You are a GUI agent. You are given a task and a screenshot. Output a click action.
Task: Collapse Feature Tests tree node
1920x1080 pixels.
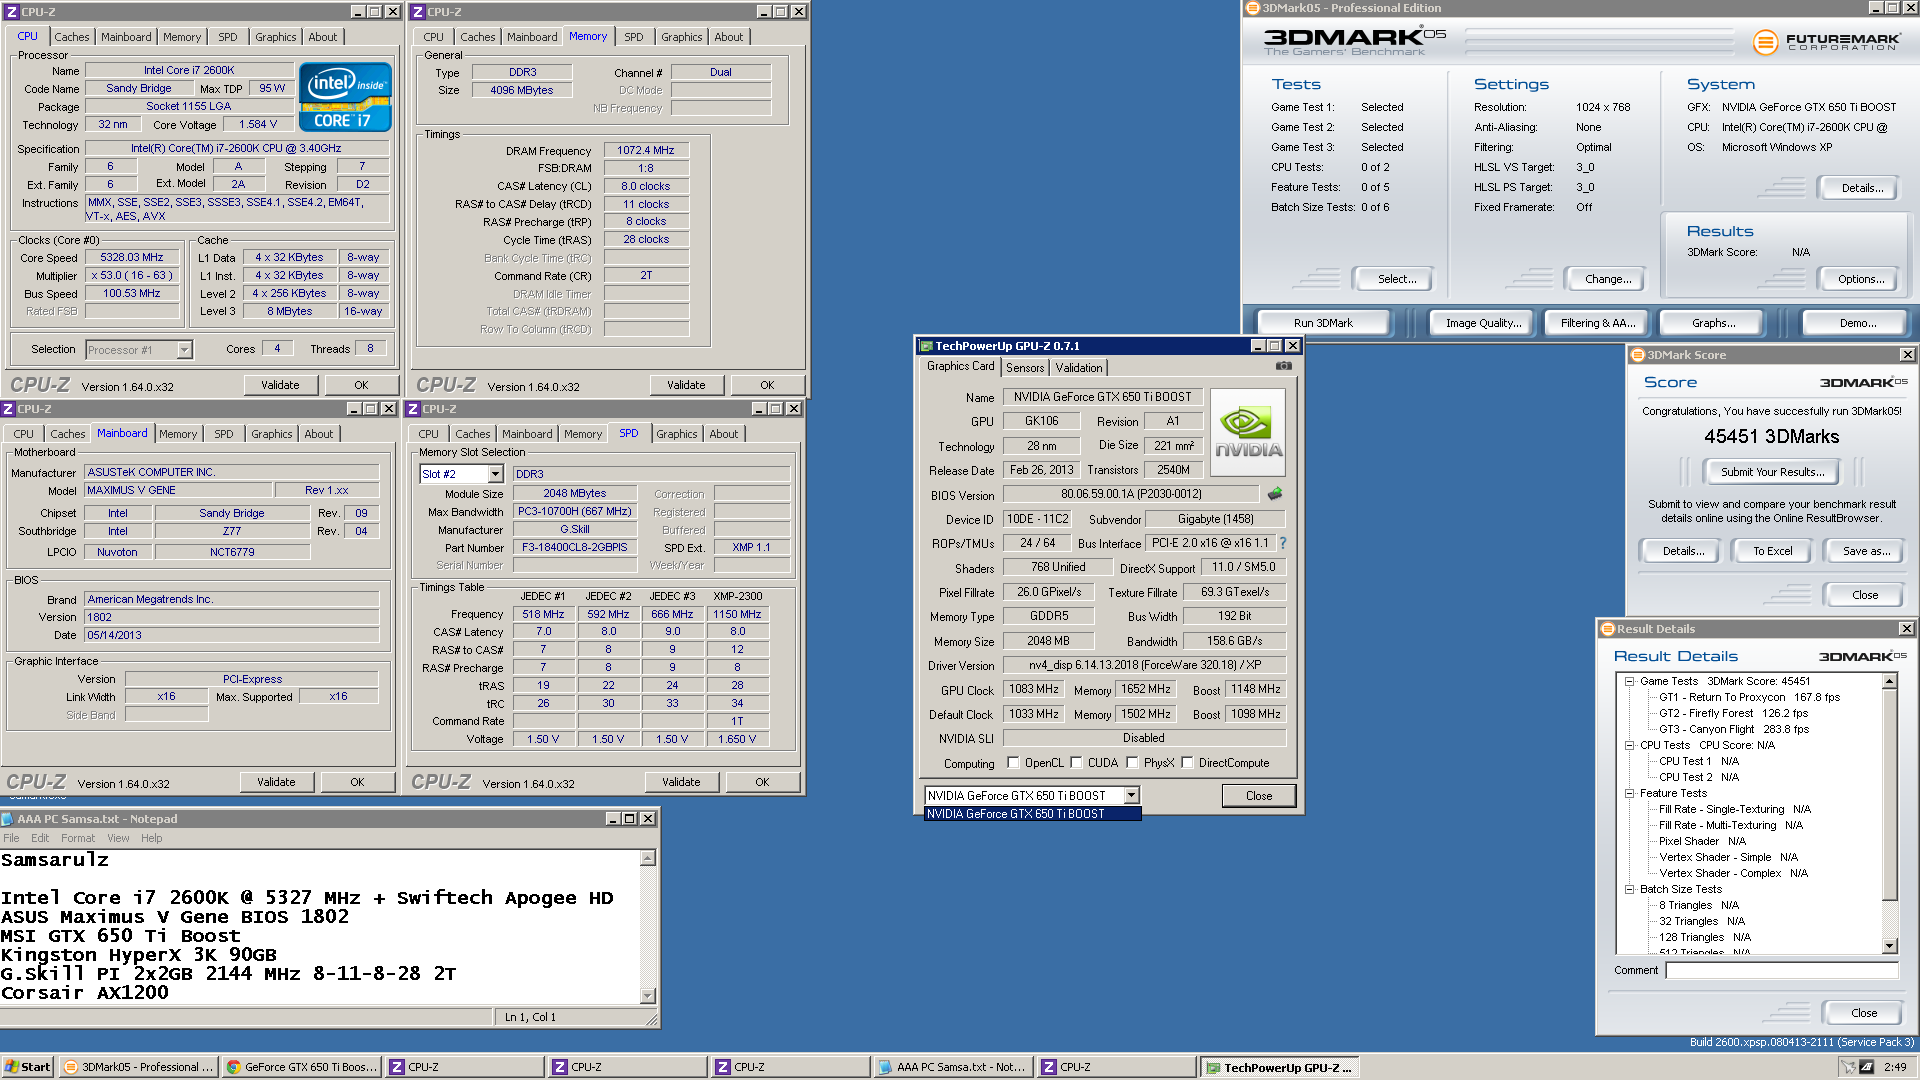coord(1629,793)
